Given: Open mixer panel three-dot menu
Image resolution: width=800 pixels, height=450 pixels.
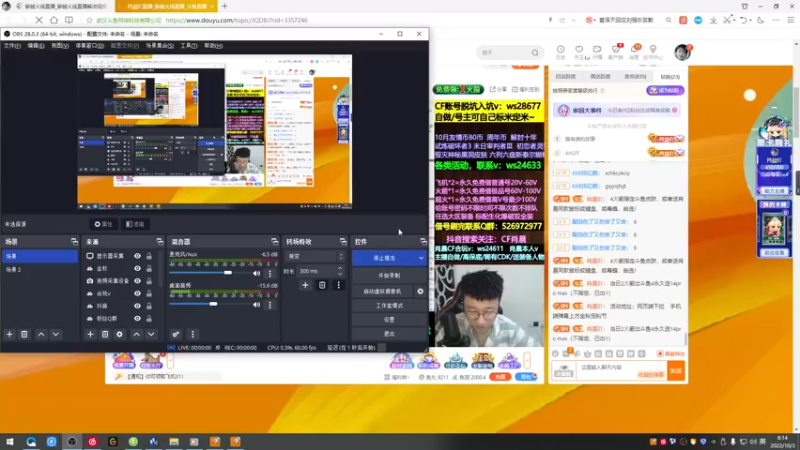Looking at the screenshot, I should coord(192,334).
